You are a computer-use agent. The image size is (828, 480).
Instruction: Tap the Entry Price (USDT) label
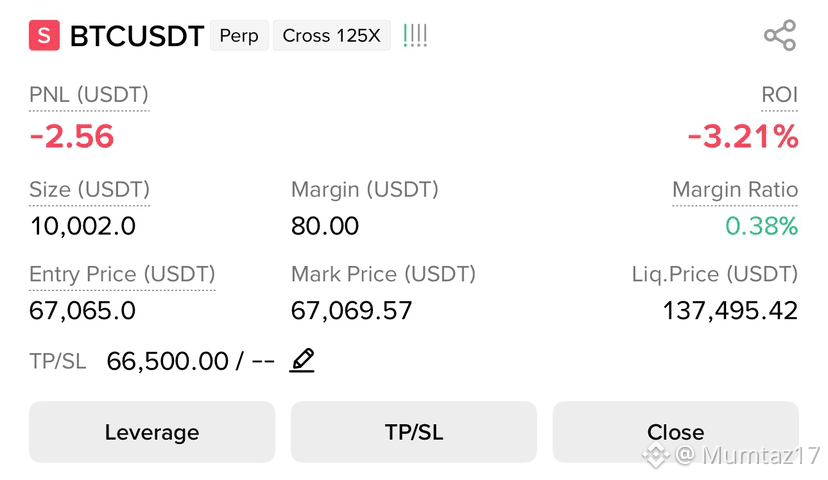pyautogui.click(x=122, y=274)
